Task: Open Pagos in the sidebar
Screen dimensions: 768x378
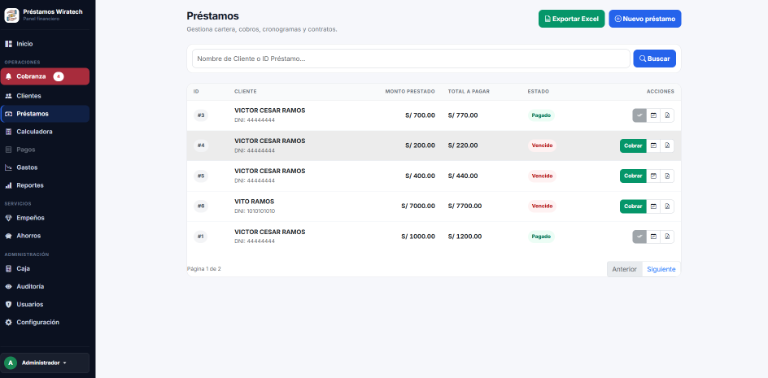Action: tap(45, 149)
